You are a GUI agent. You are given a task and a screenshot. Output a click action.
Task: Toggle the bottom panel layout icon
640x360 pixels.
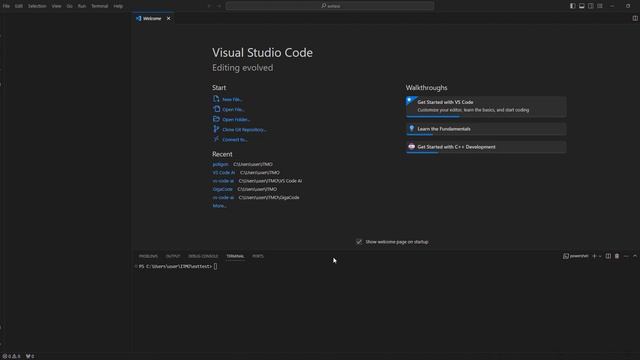pyautogui.click(x=582, y=6)
